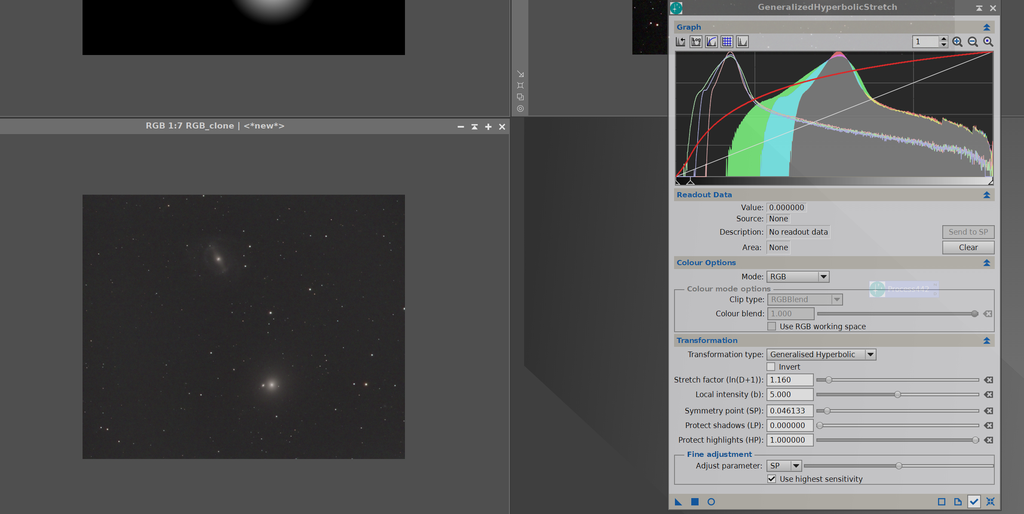Open the Adjust parameter SP dropdown
1024x514 pixels.
784,466
